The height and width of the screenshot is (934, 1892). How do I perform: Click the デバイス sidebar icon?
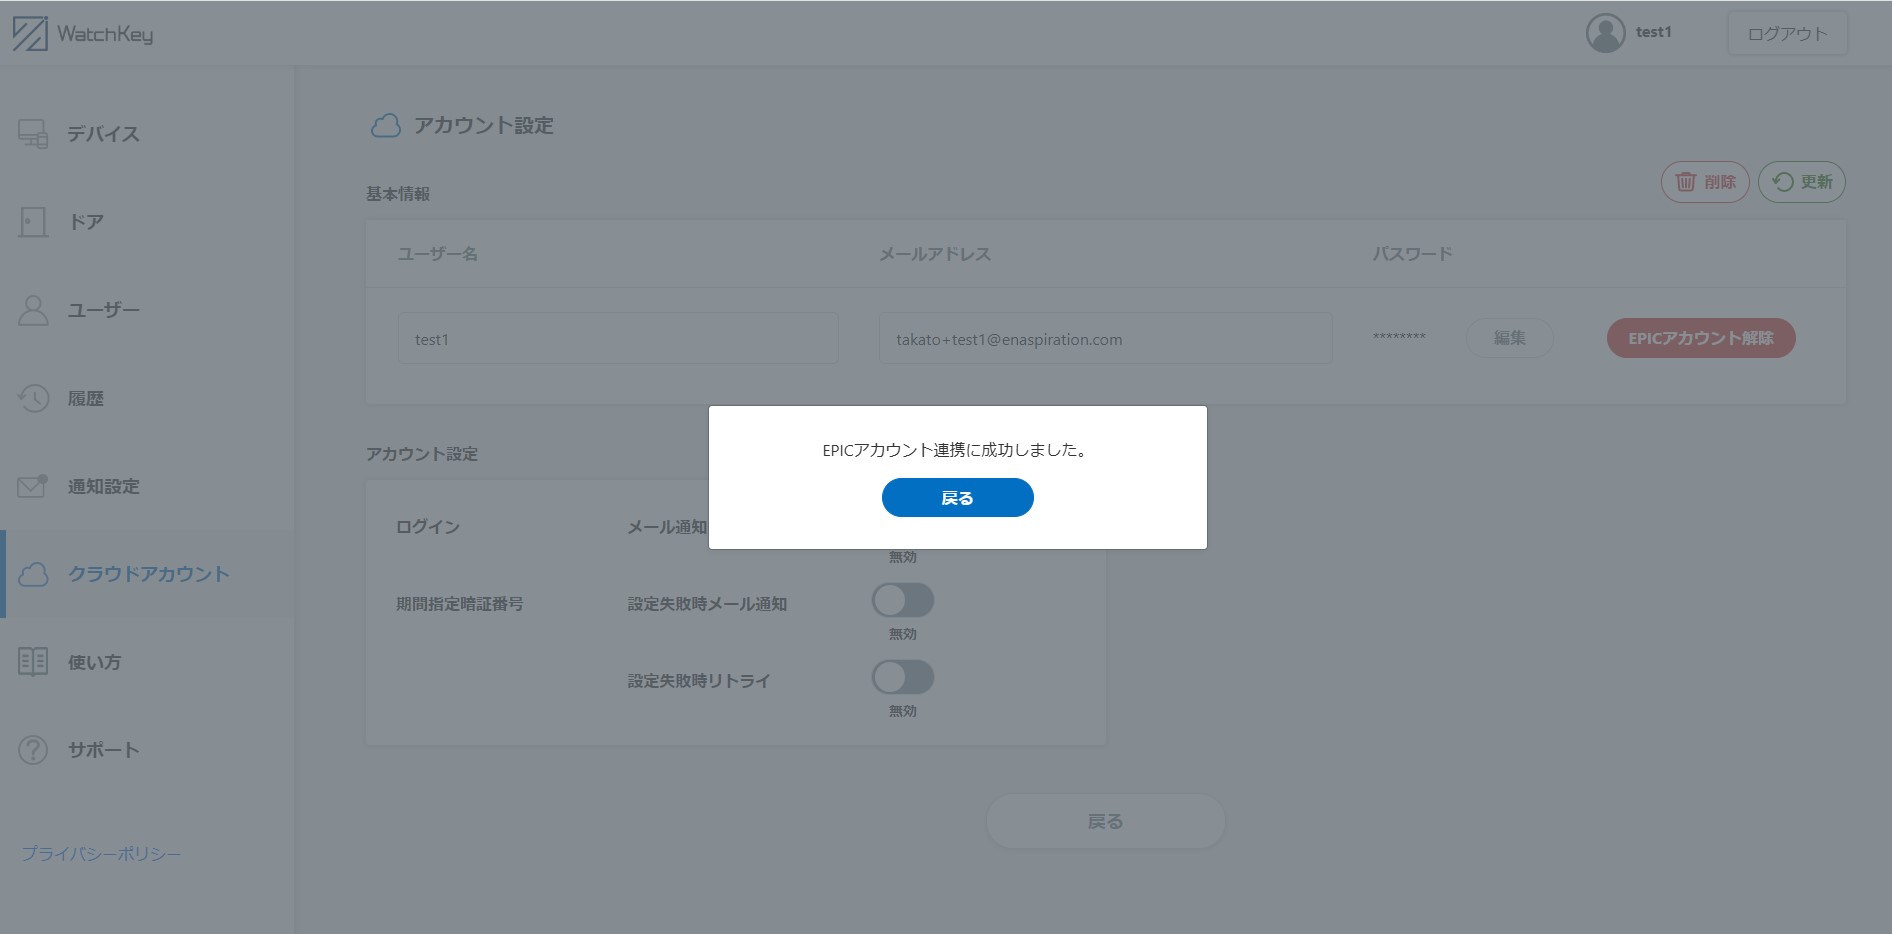pyautogui.click(x=33, y=134)
